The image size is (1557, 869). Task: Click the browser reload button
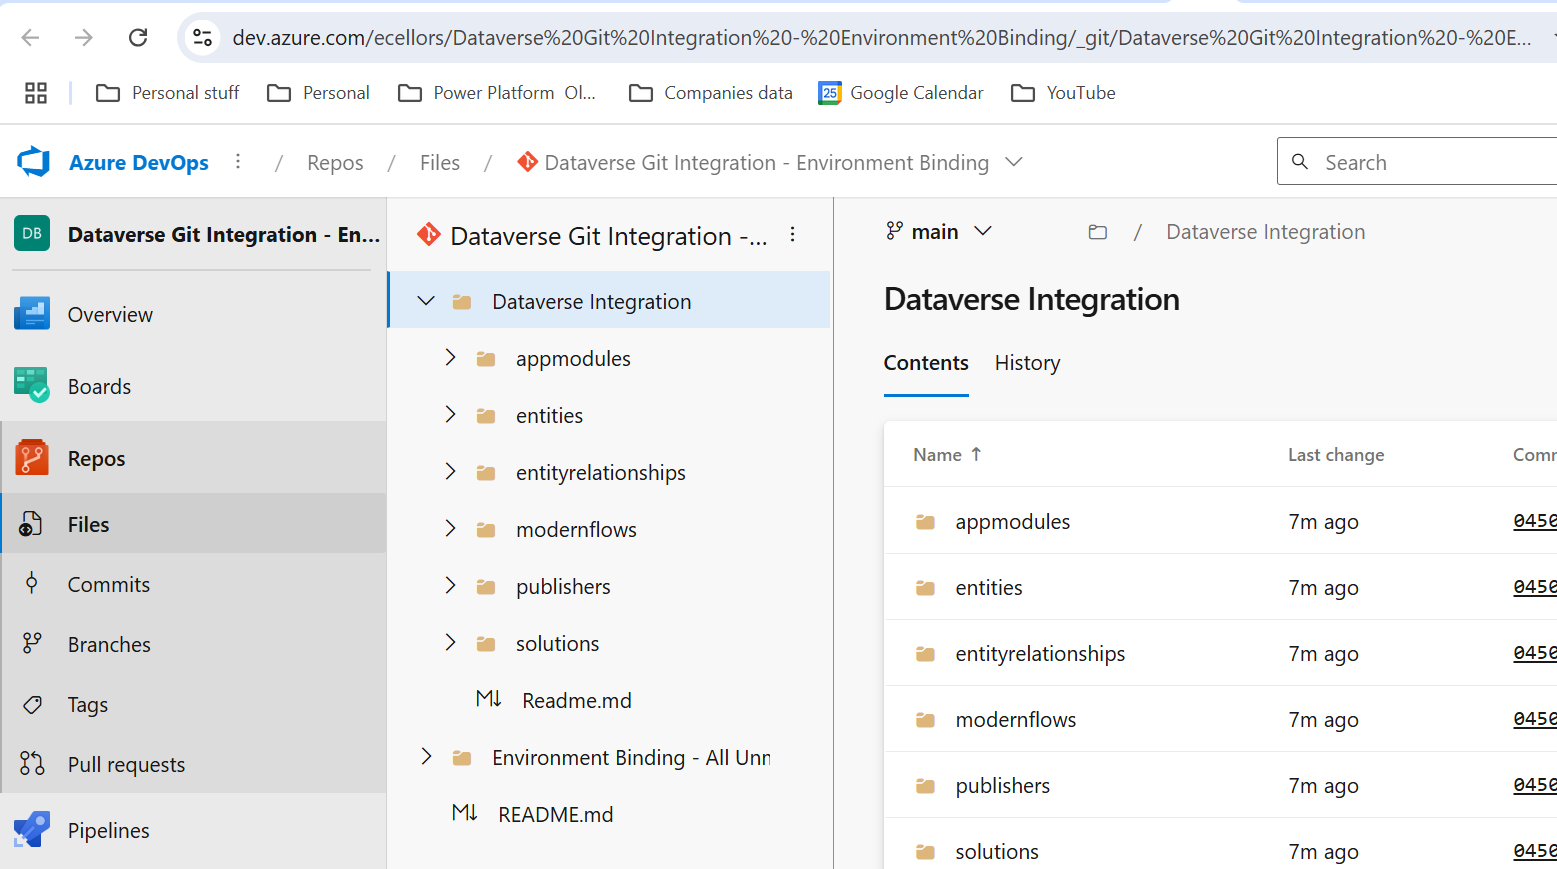click(138, 38)
